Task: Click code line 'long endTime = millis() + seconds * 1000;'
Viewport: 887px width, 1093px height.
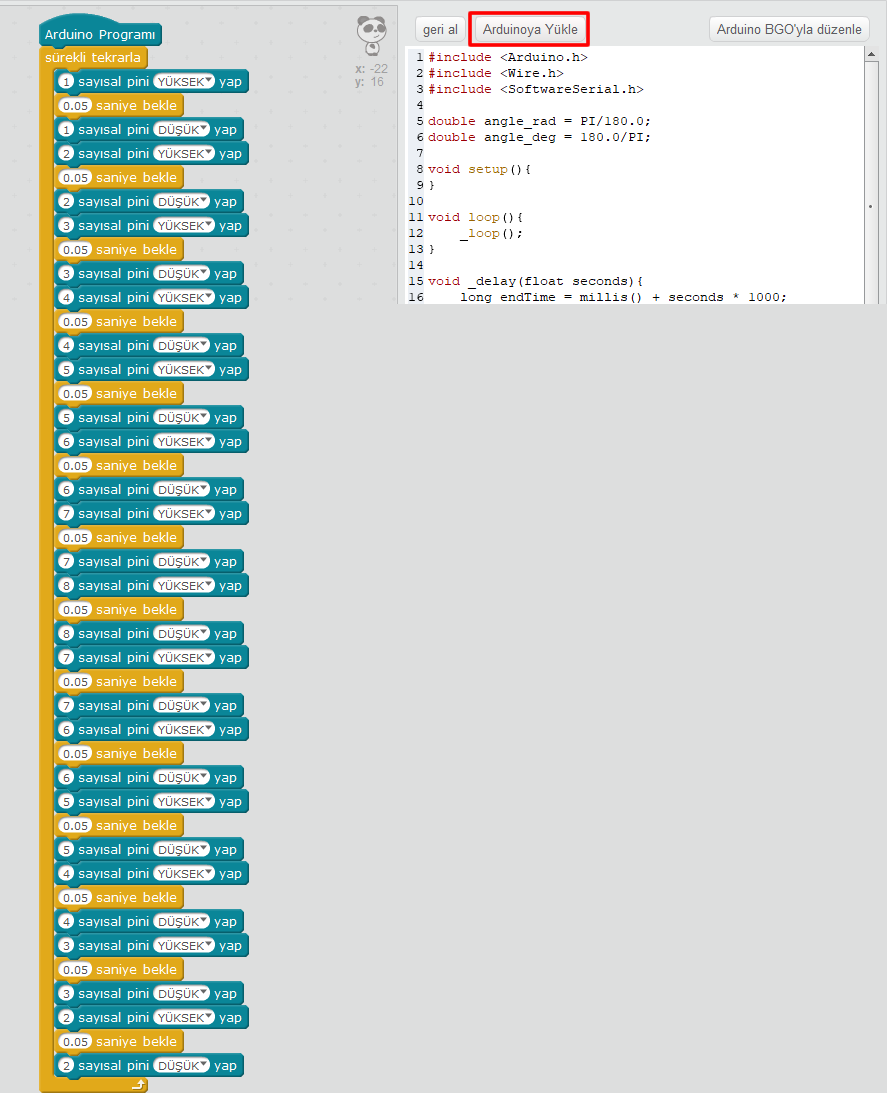Action: 623,298
